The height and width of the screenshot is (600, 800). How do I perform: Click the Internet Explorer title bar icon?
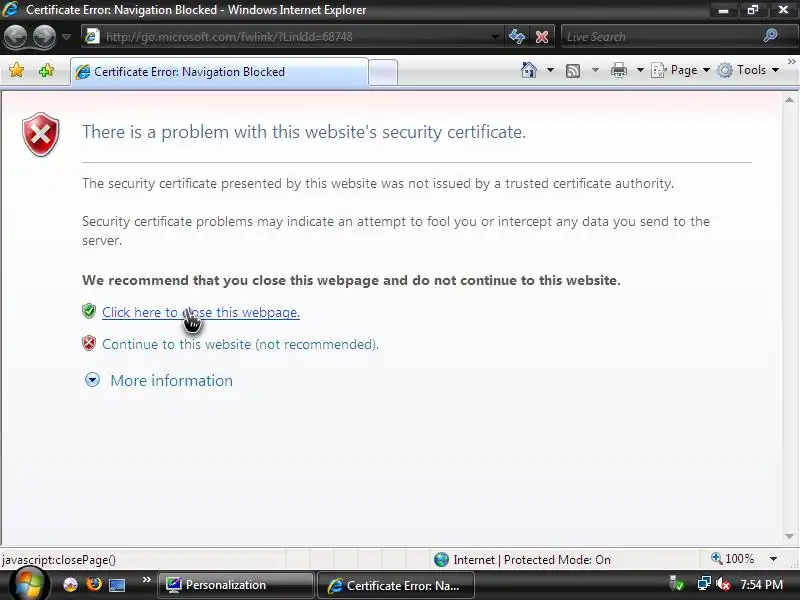[x=10, y=9]
